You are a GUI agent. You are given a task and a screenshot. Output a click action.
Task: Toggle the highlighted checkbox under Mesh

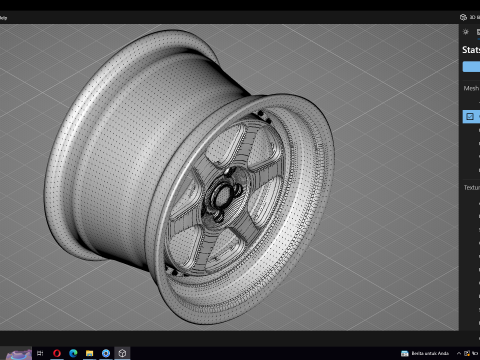point(470,116)
